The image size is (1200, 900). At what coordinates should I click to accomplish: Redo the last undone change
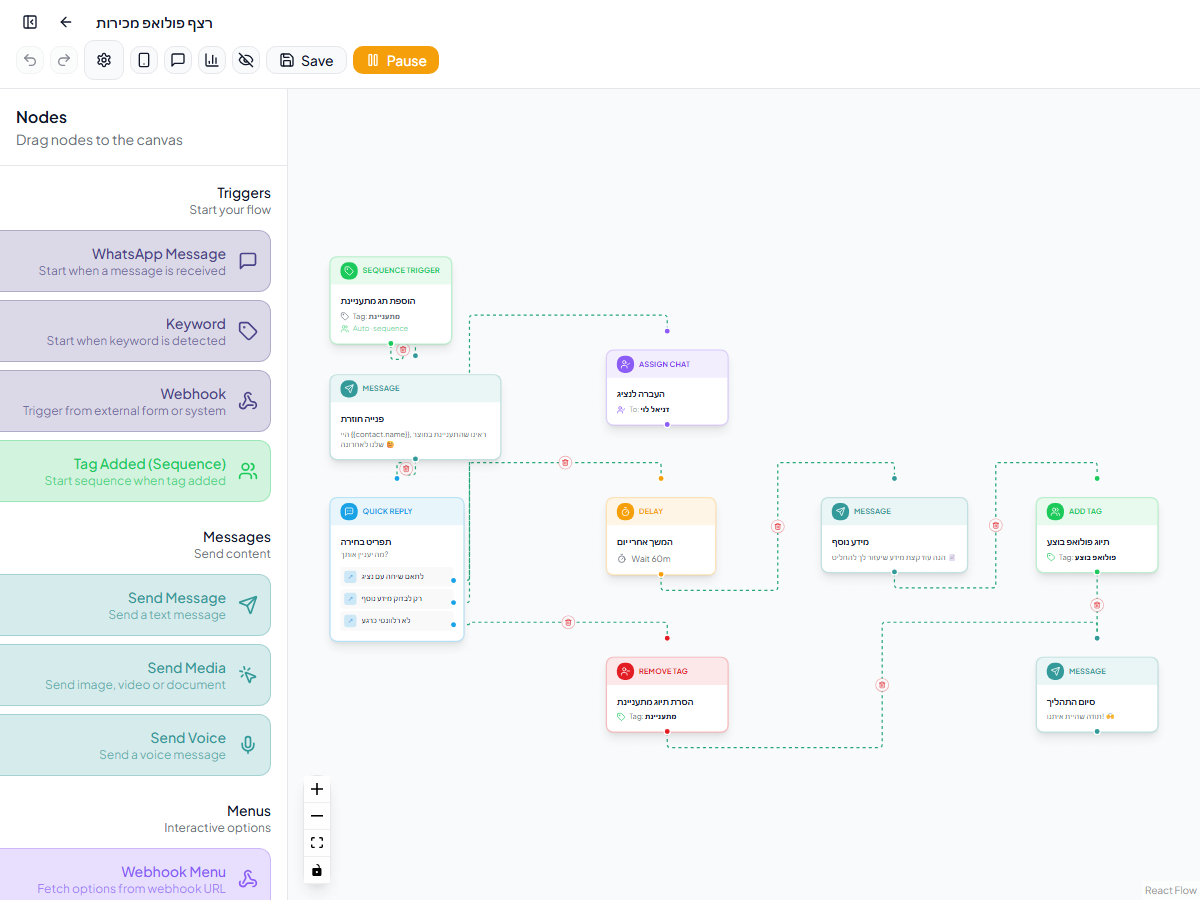click(x=64, y=60)
